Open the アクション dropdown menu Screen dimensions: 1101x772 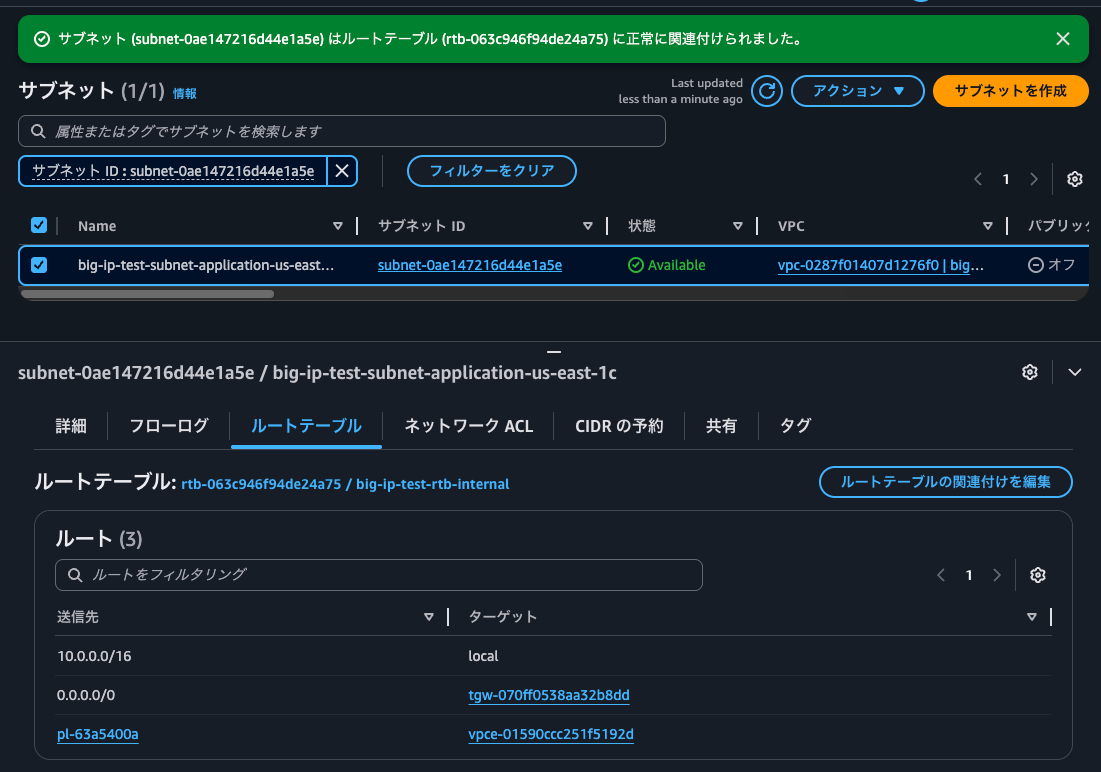pos(858,91)
